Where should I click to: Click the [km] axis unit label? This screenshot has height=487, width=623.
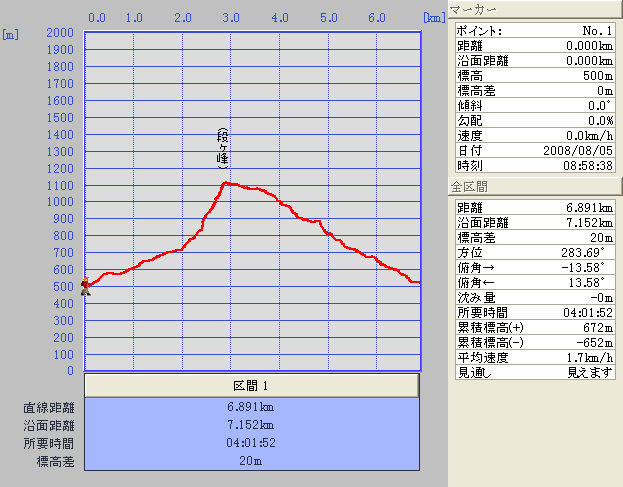[x=434, y=18]
